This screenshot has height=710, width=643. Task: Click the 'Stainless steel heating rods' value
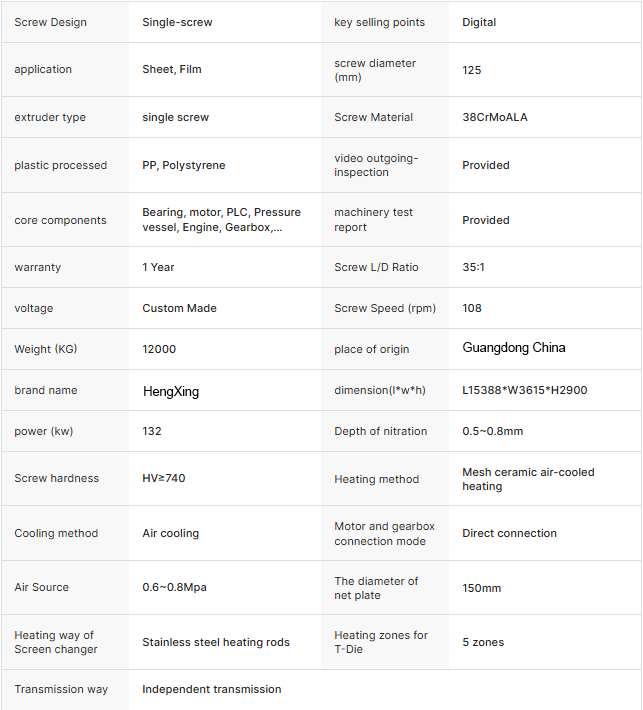point(216,642)
